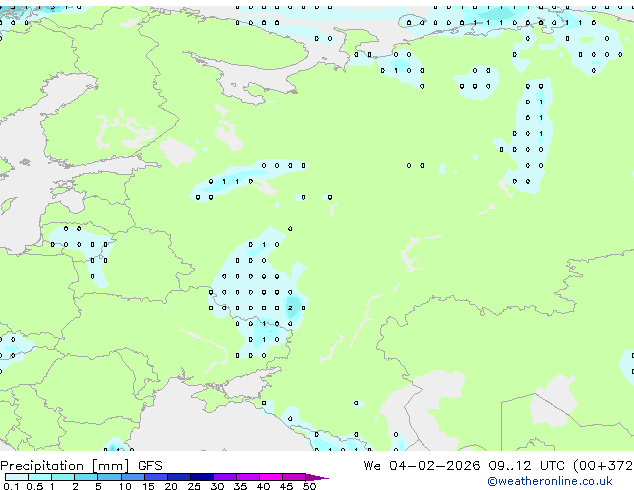Viewport: 634px width, 490px height.
Task: Pick the 15–20 mm blue legend swatch
Action: tap(155, 477)
